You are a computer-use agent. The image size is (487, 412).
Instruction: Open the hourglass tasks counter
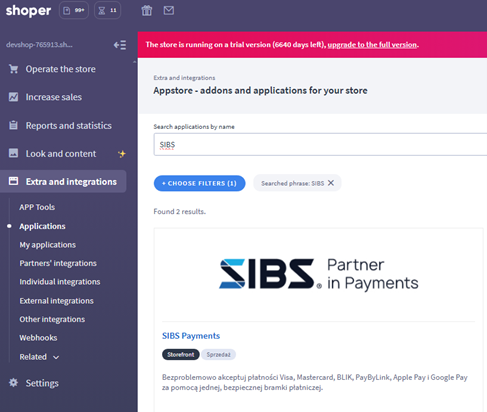(107, 11)
